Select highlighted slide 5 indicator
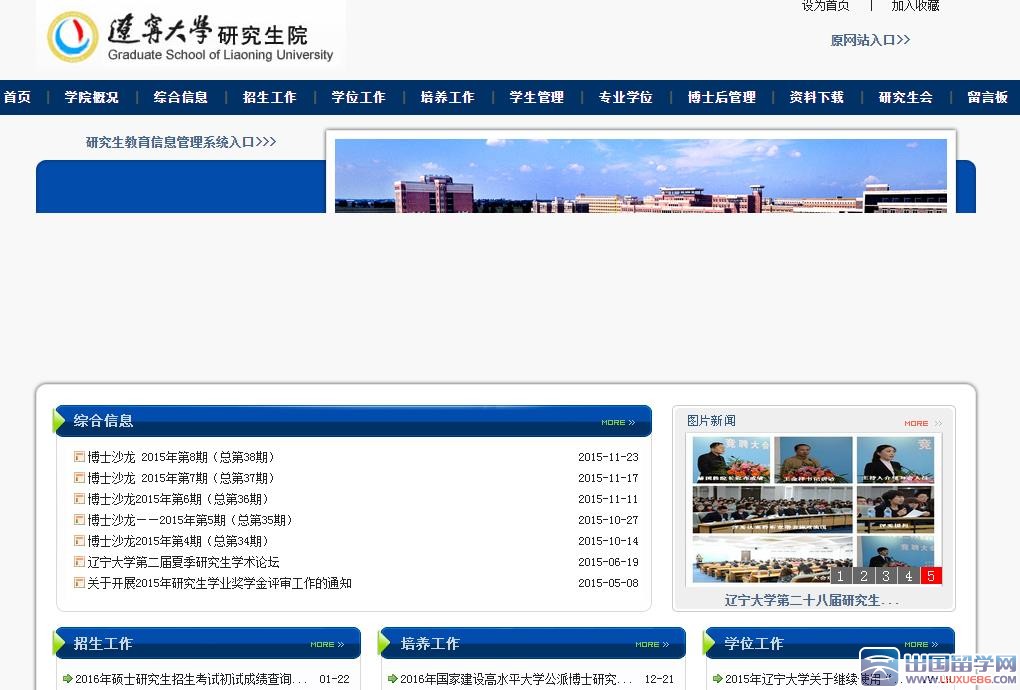The image size is (1020, 690). [931, 576]
